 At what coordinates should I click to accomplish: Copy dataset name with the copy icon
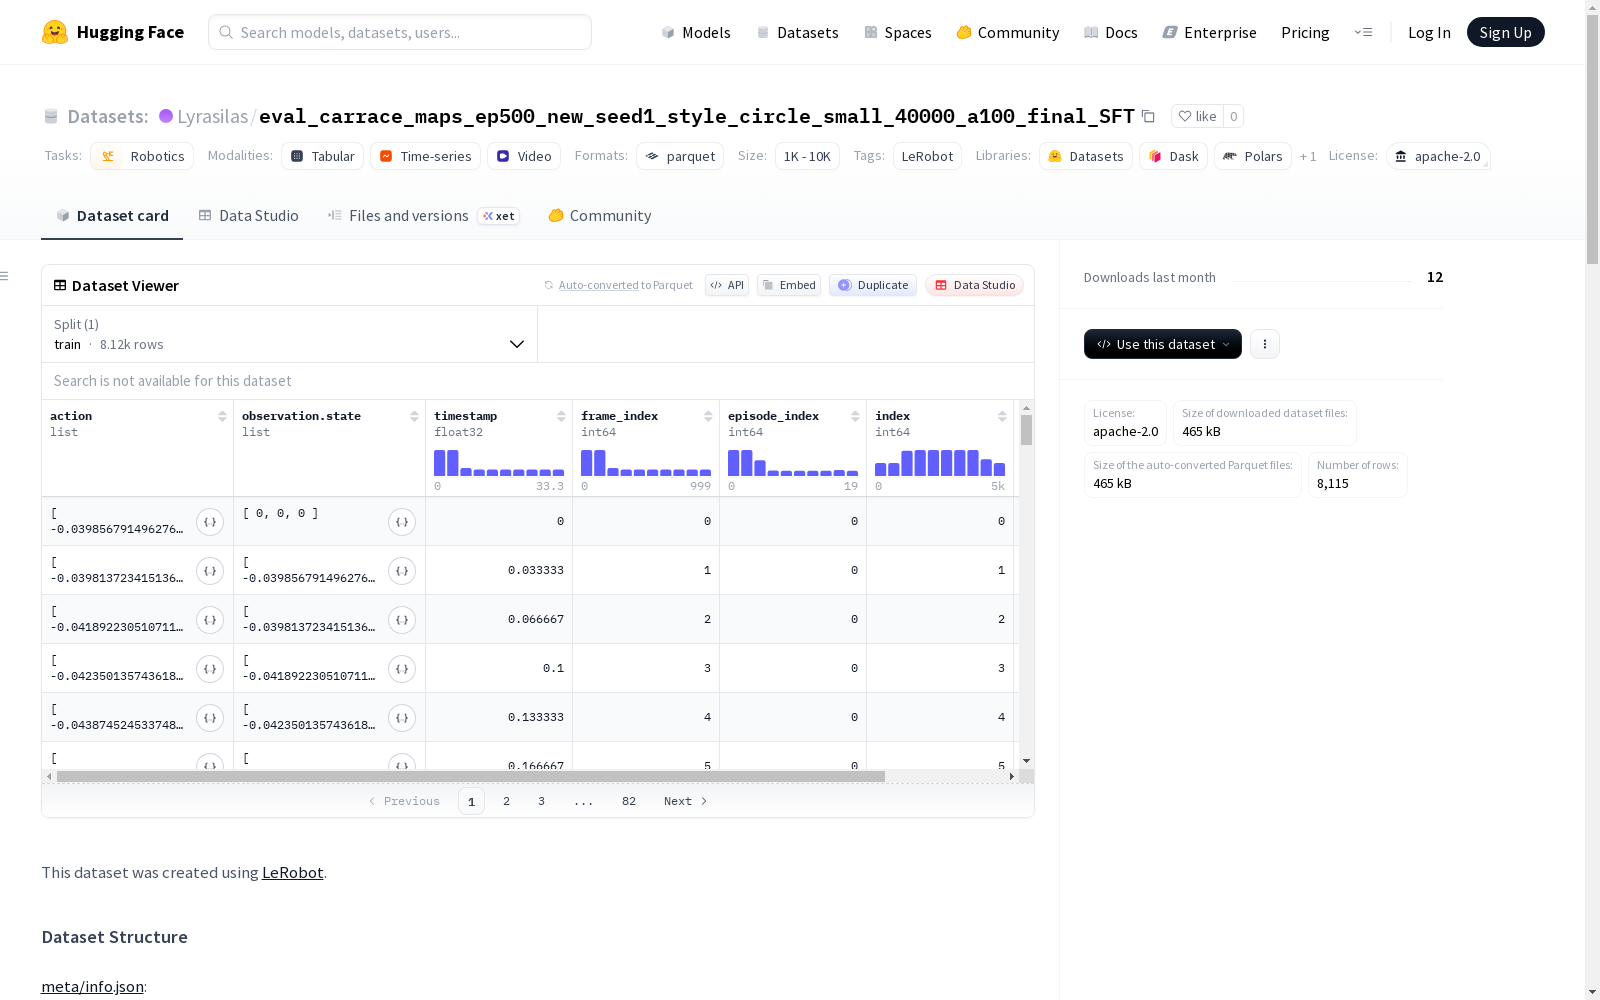(1148, 117)
